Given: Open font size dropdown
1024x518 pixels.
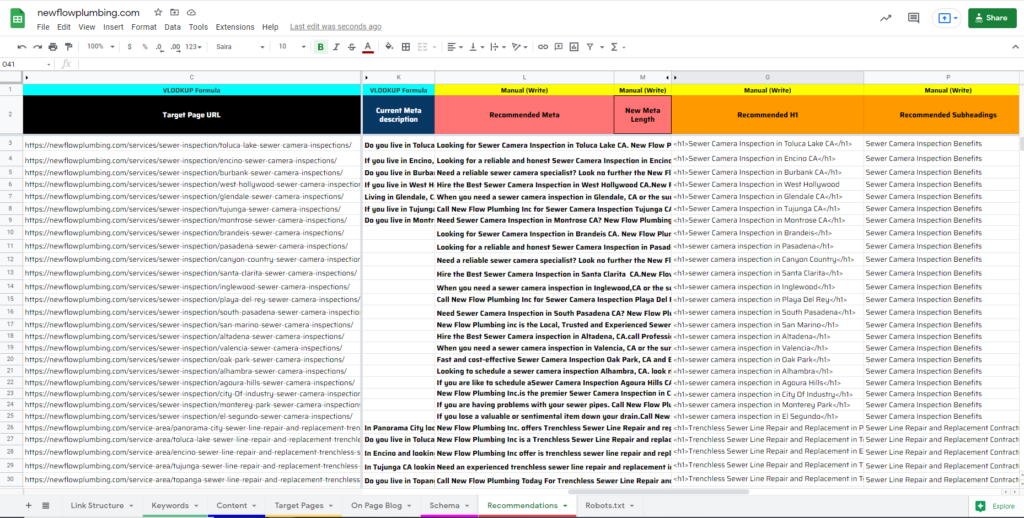Looking at the screenshot, I should tap(292, 47).
